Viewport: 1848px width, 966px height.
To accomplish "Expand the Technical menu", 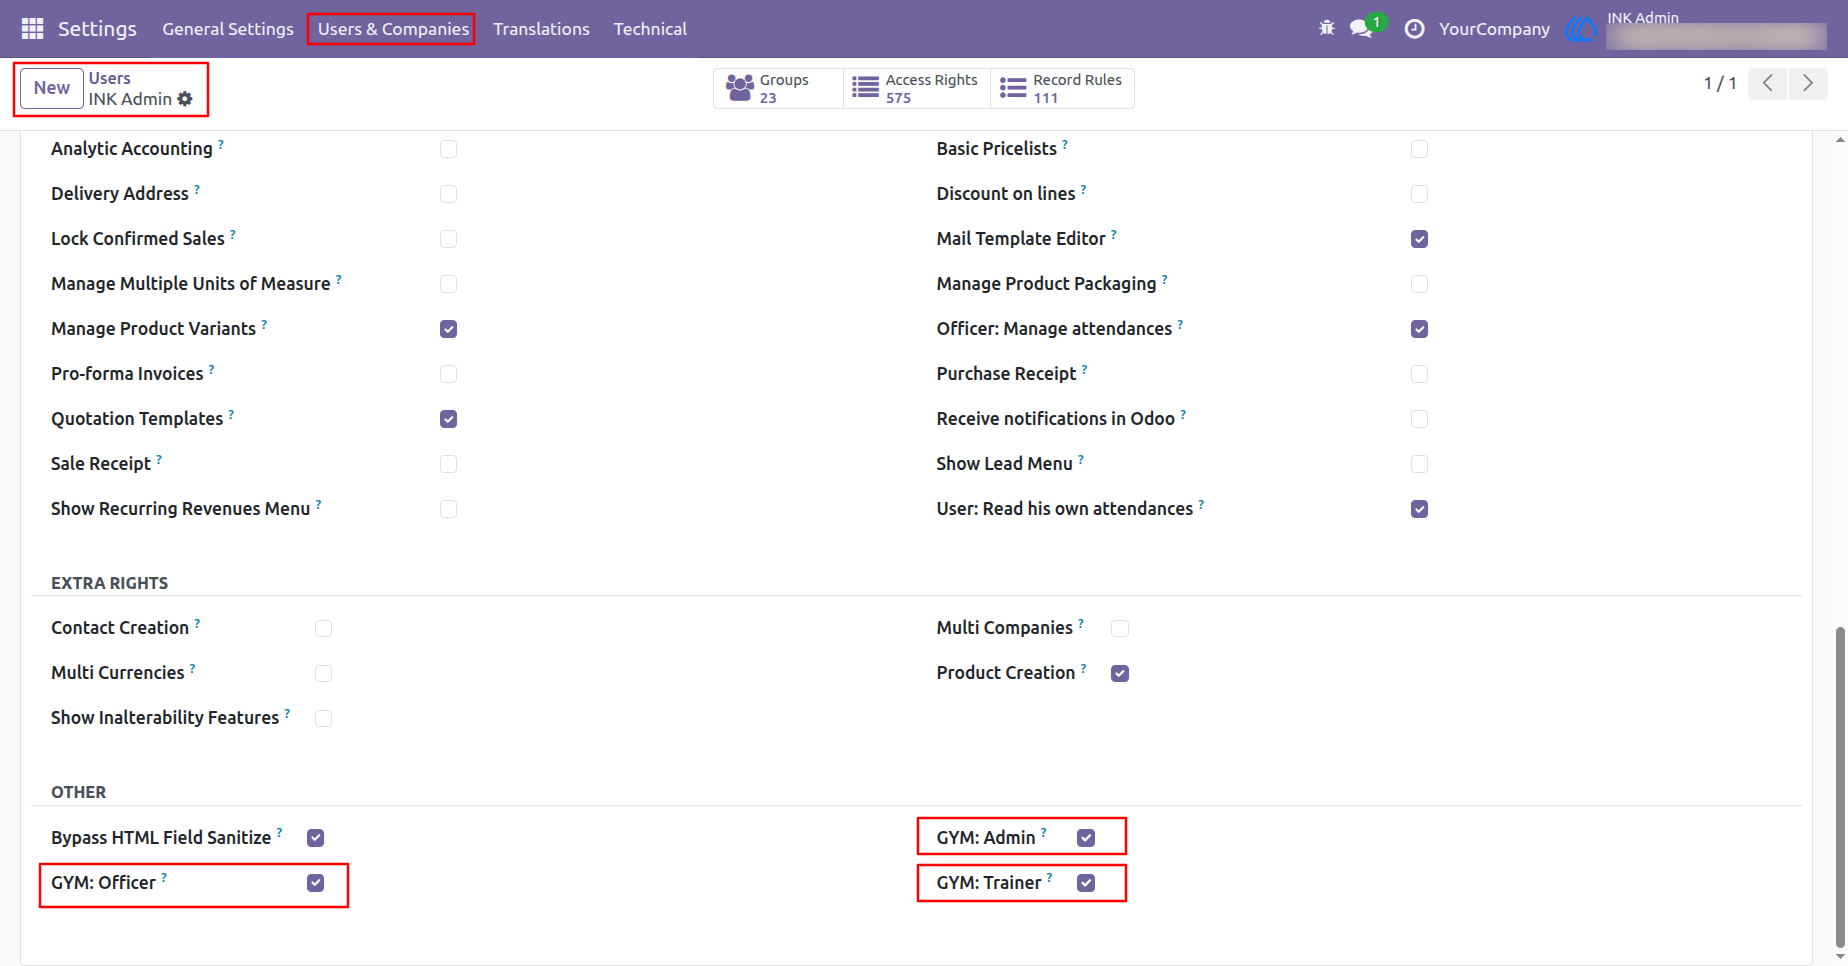I will (x=650, y=29).
